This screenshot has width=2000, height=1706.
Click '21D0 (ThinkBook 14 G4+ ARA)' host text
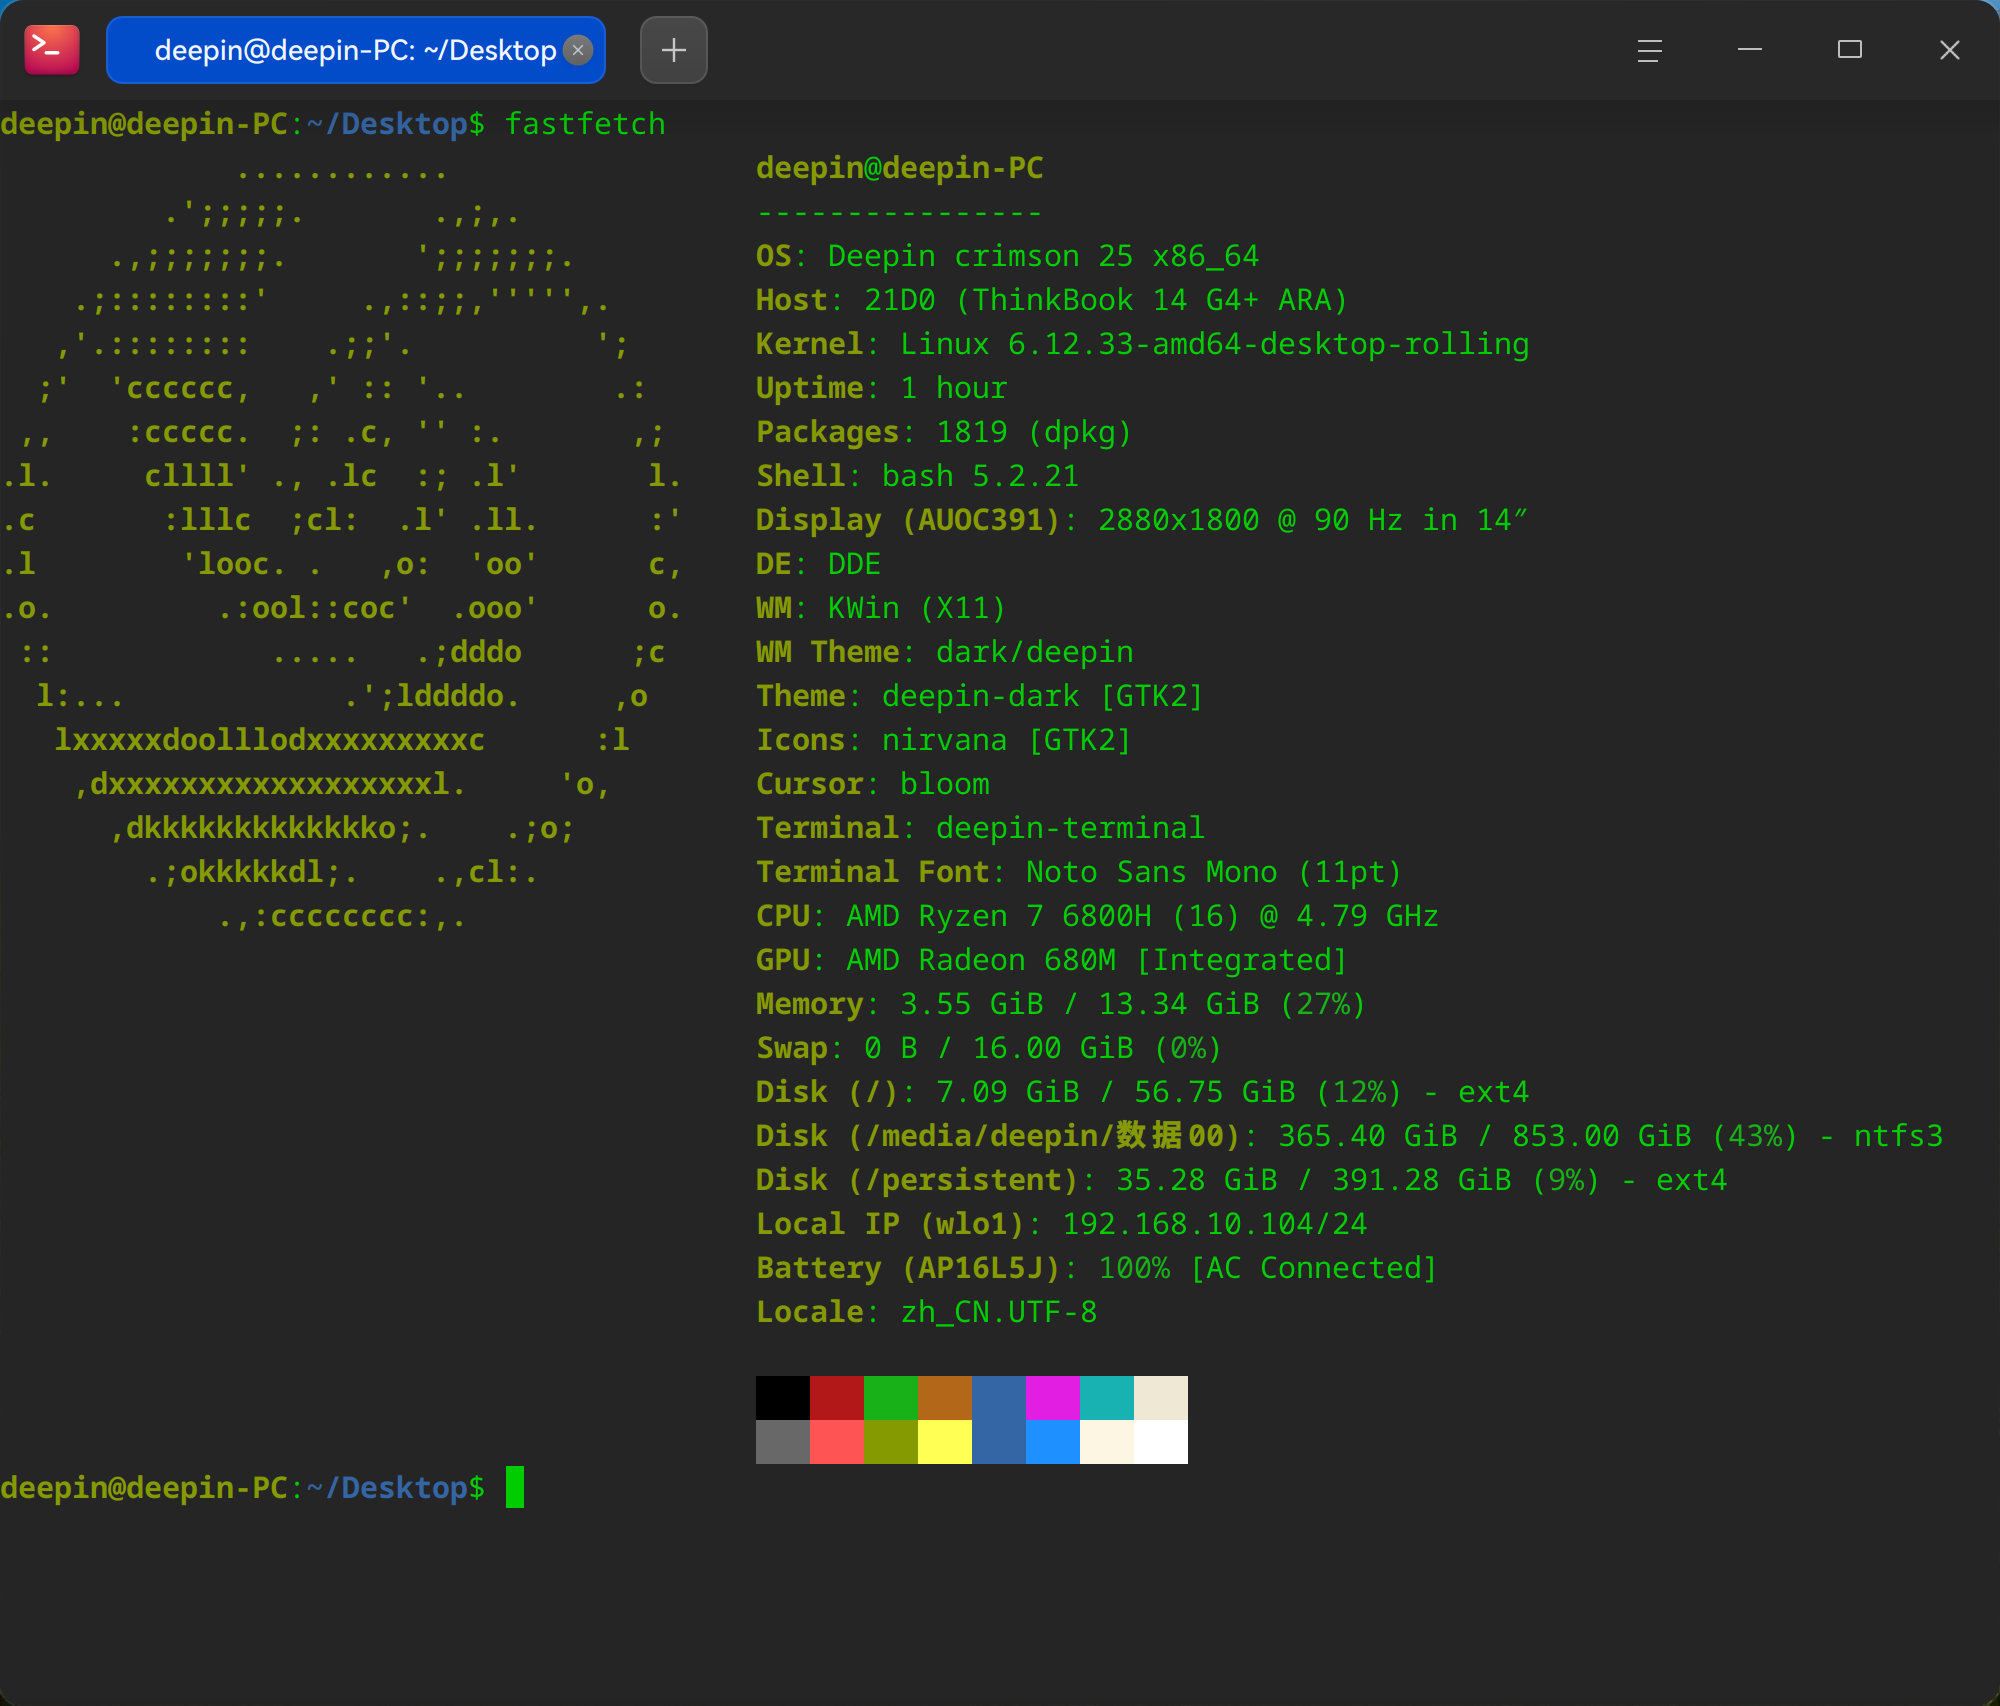tap(1106, 300)
